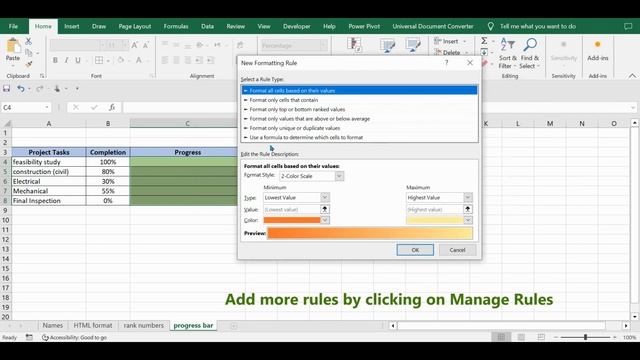Image resolution: width=640 pixels, height=360 pixels.
Task: Open the 'HTML format' sheet tab
Action: pos(93,325)
